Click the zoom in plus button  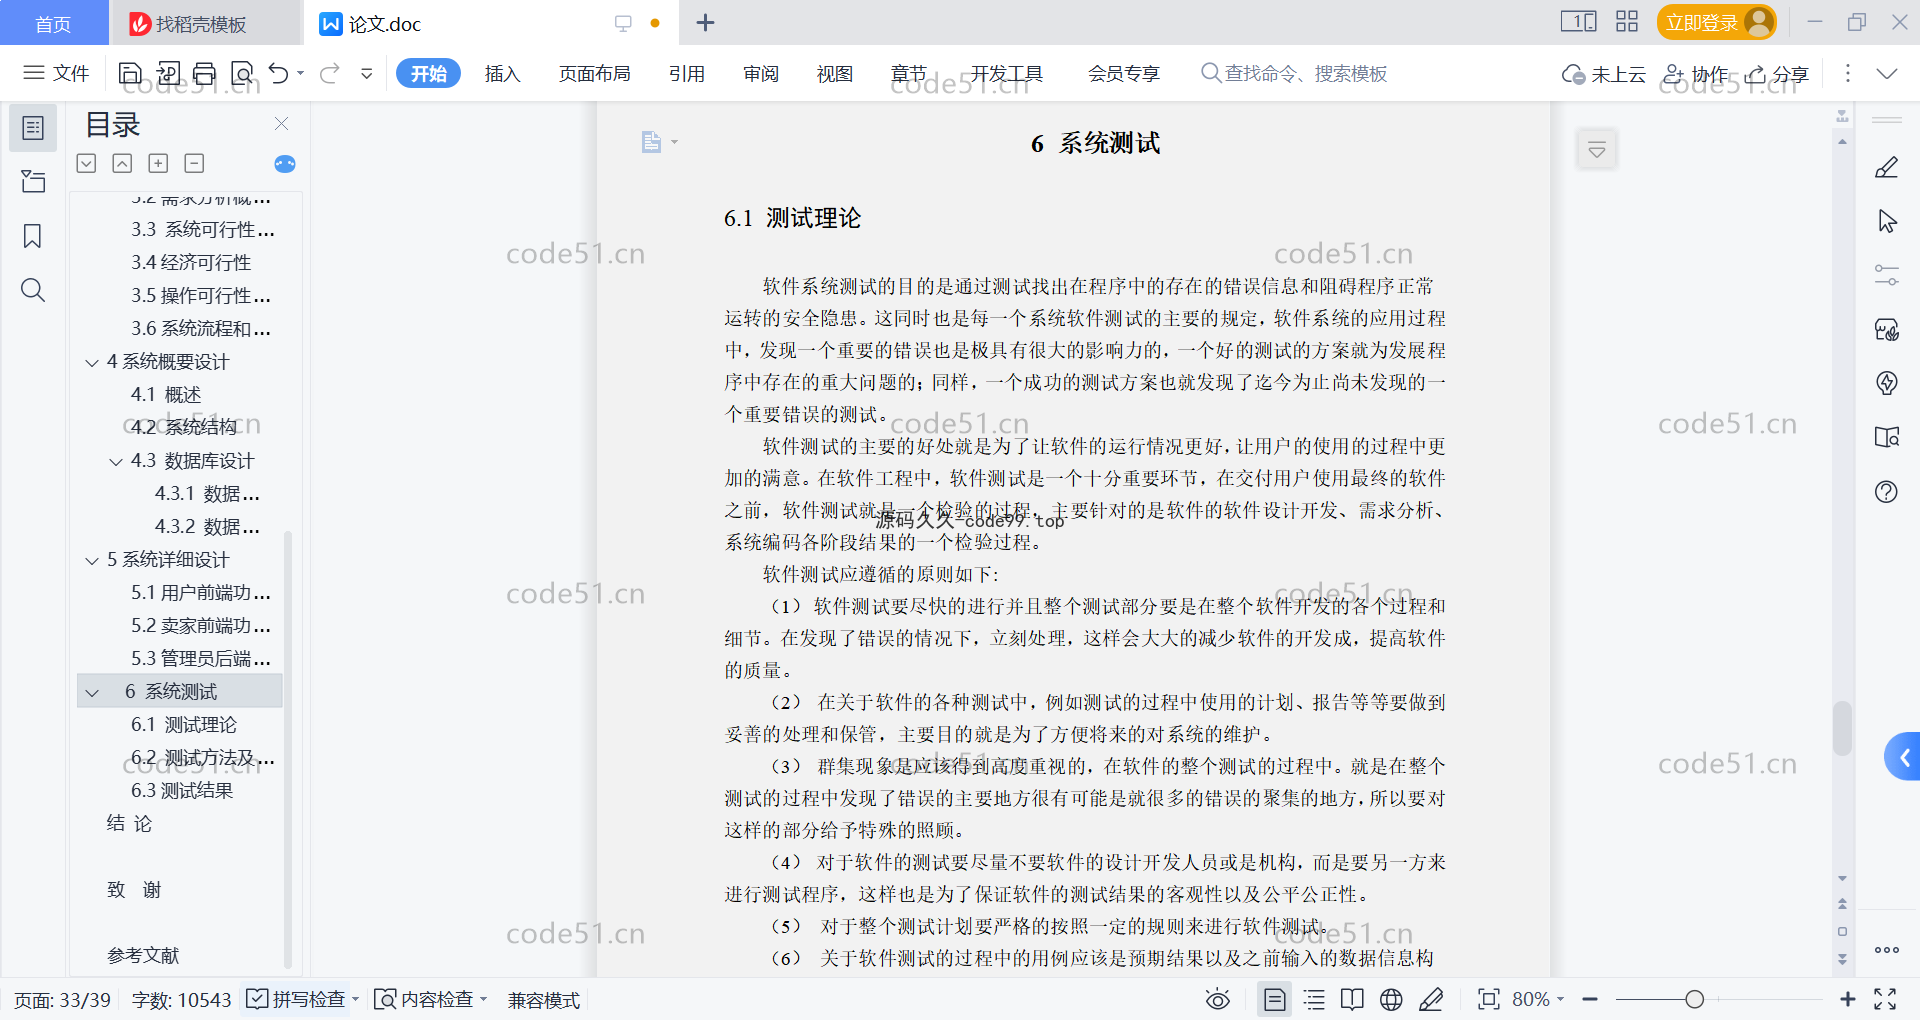[x=1848, y=999]
